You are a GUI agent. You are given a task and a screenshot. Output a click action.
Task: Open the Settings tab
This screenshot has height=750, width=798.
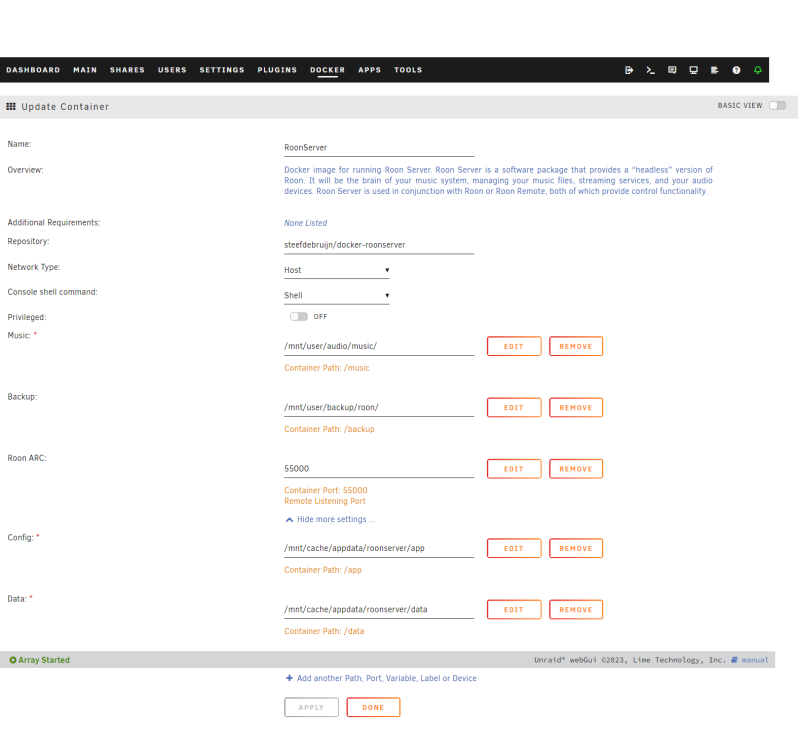[222, 70]
